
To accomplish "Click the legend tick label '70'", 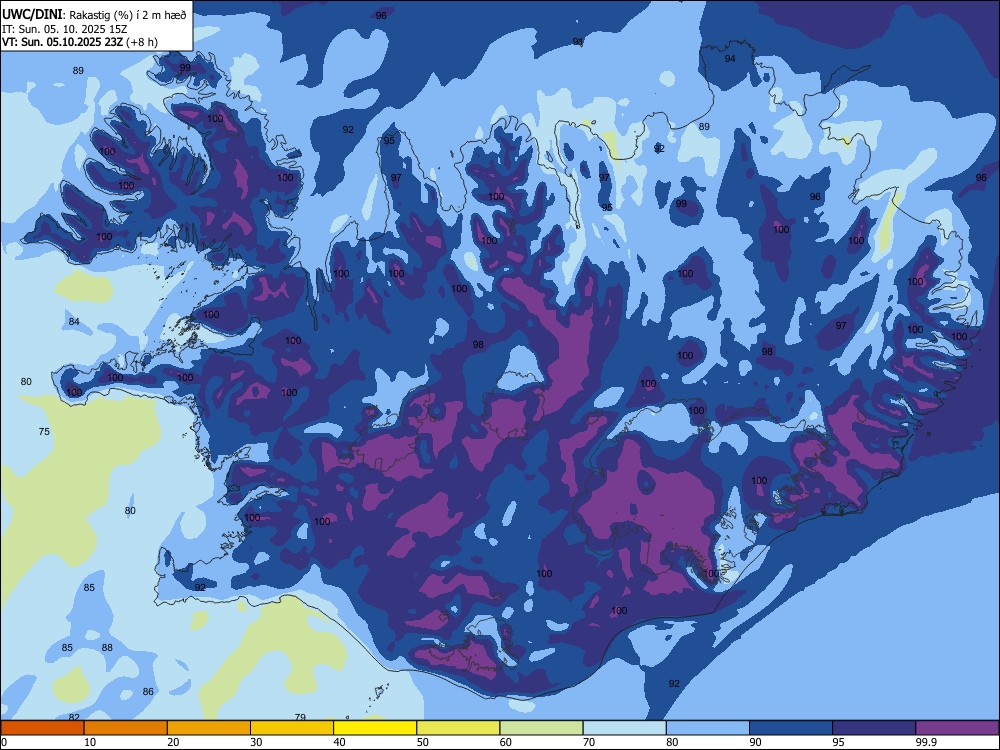I will [589, 742].
